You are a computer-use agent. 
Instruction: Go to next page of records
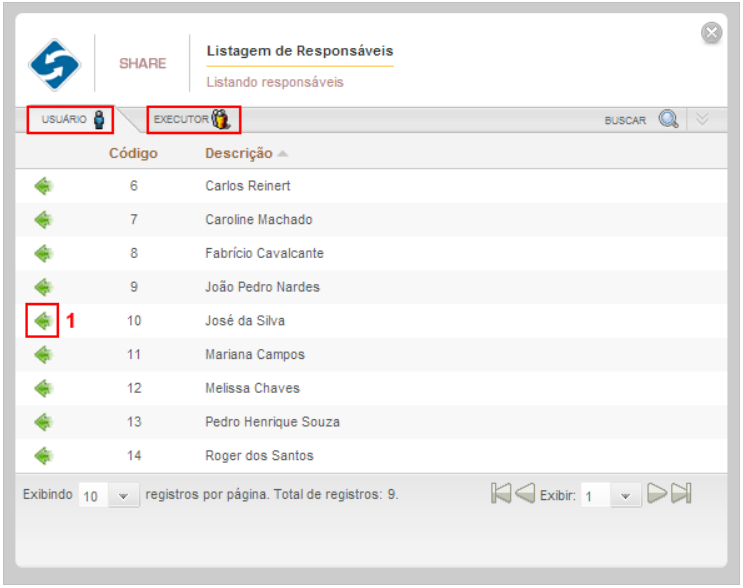coord(657,494)
